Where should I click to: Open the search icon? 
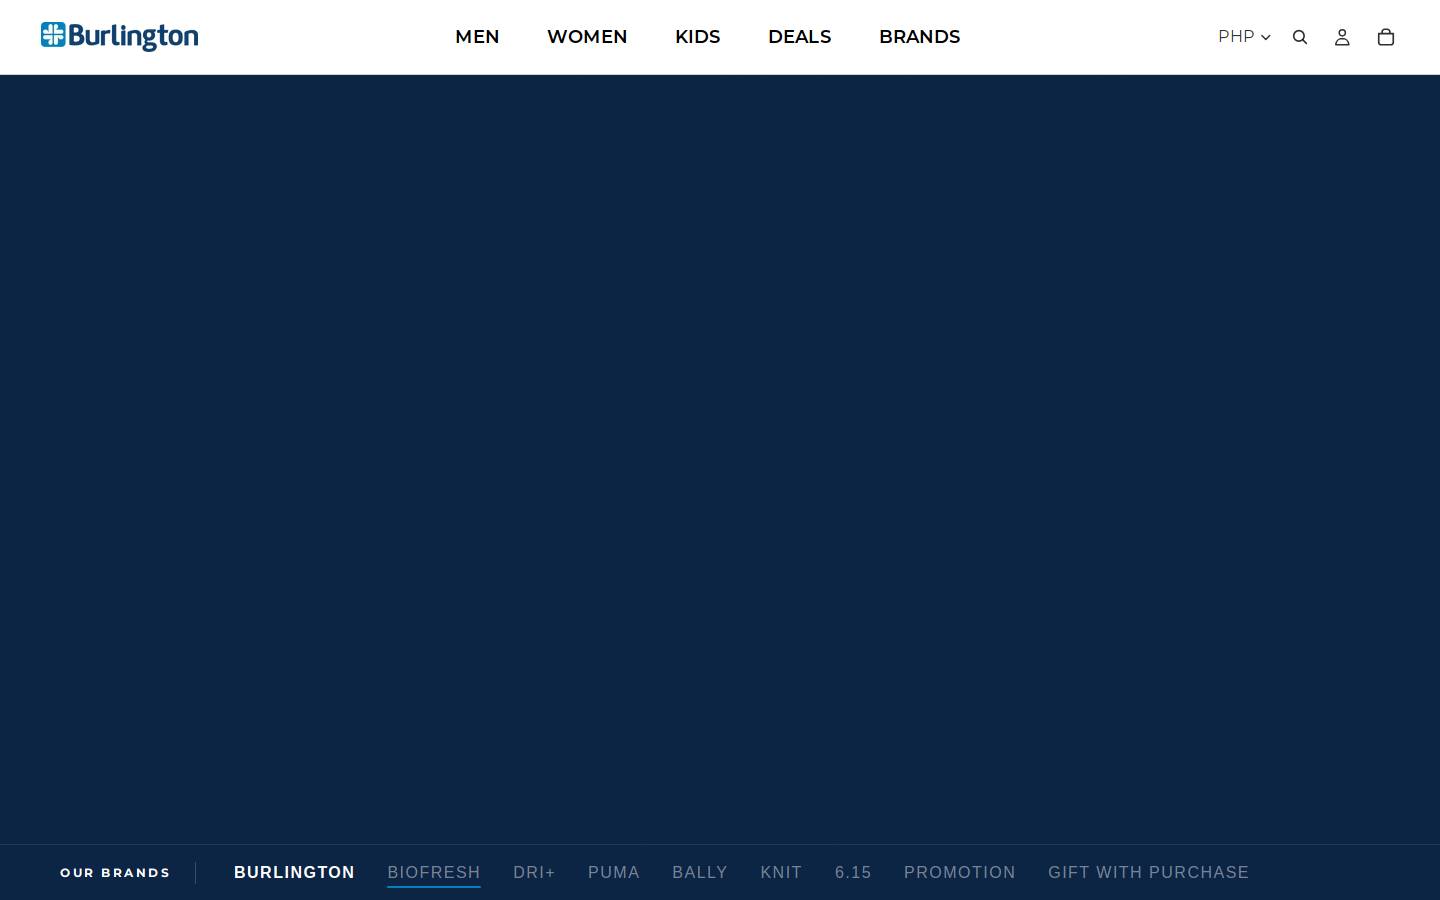point(1300,37)
